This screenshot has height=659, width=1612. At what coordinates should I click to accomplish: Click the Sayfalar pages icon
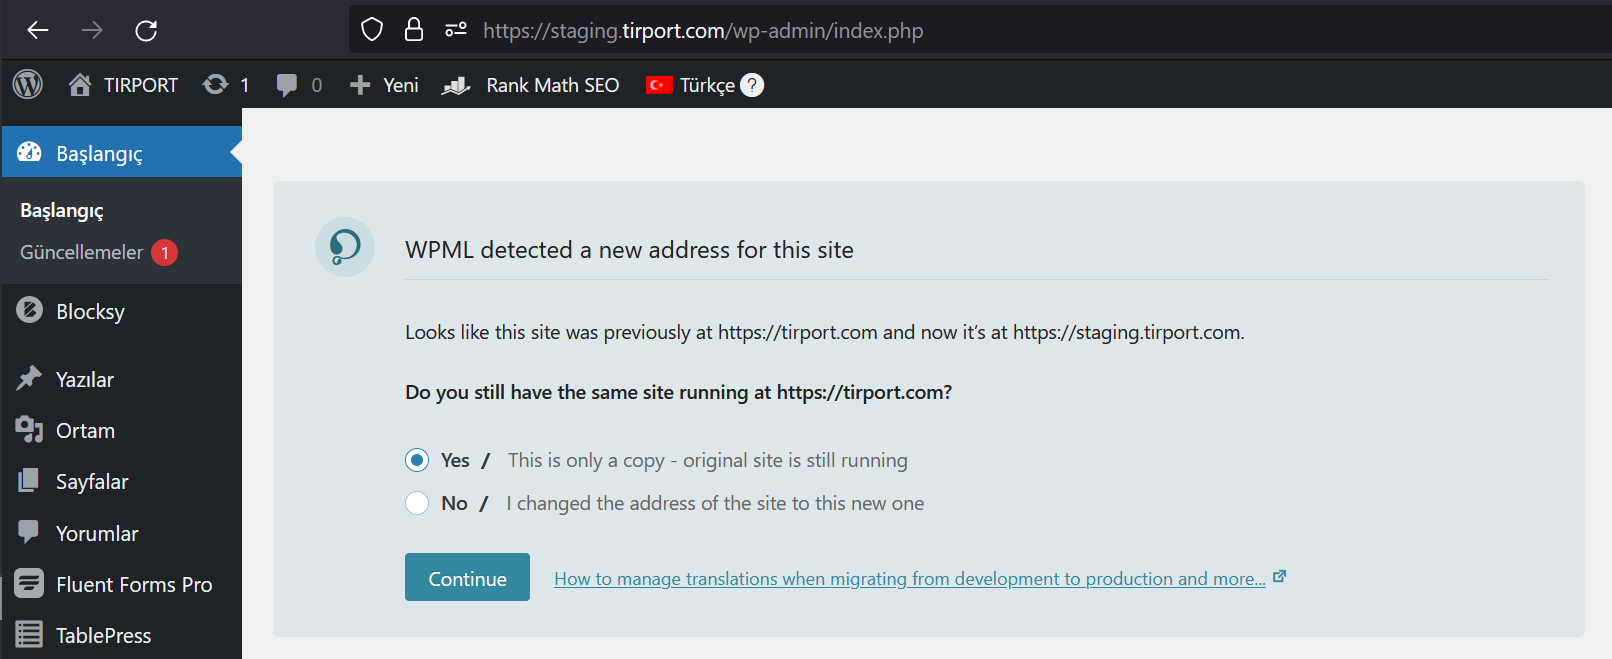click(29, 480)
